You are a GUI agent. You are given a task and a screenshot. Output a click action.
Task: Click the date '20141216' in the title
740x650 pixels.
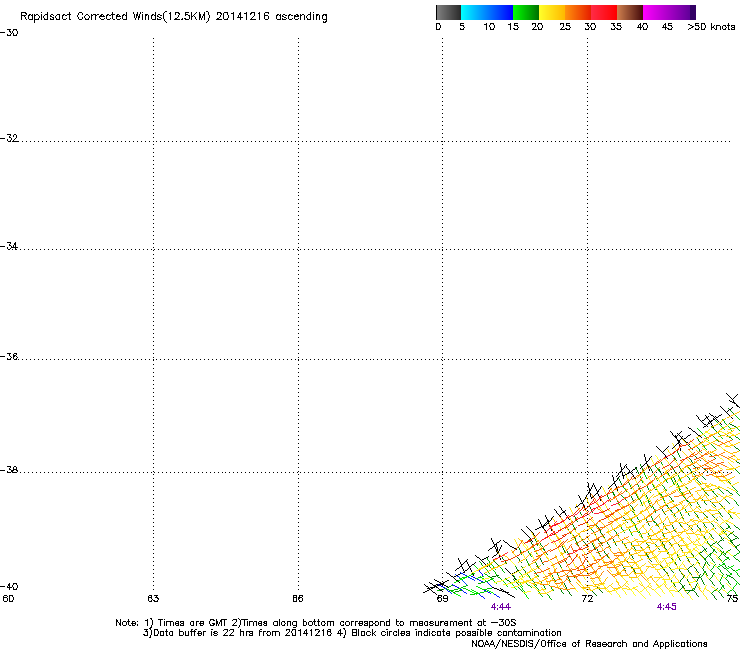[x=243, y=16]
